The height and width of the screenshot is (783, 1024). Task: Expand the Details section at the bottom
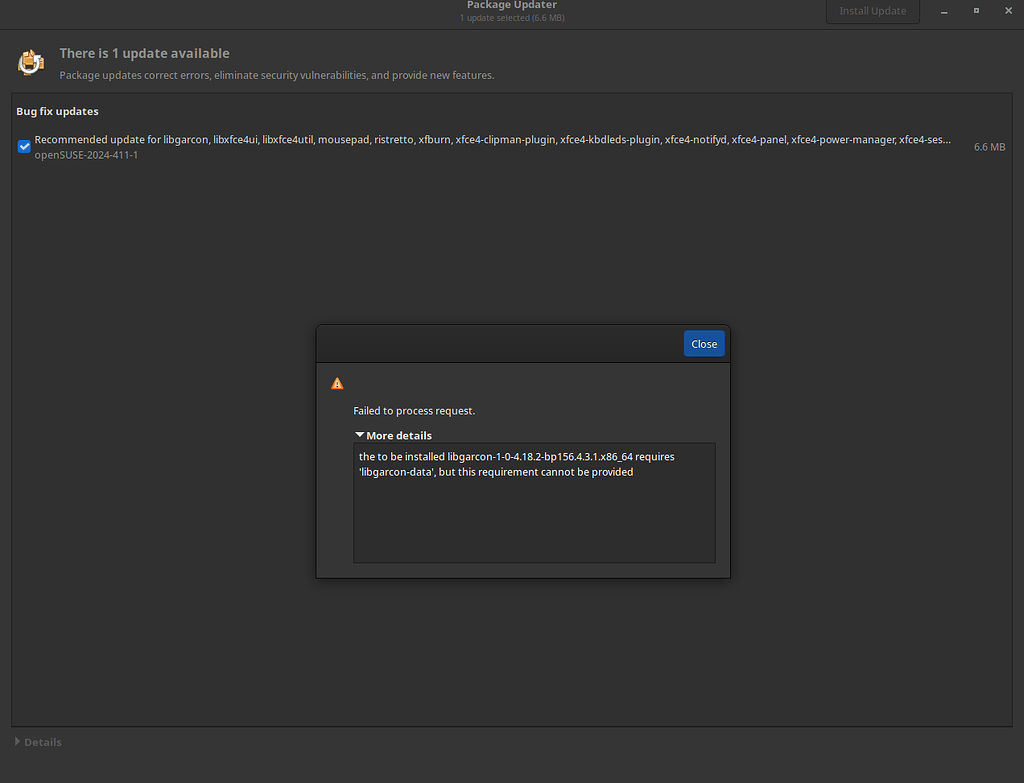click(38, 742)
